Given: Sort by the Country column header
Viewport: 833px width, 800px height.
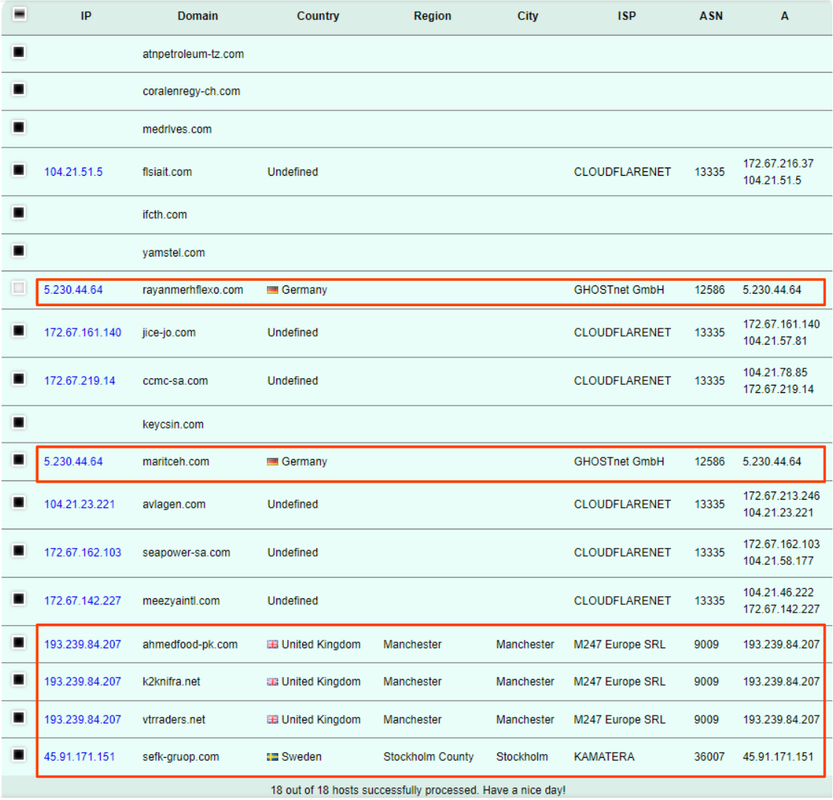Looking at the screenshot, I should (x=318, y=16).
